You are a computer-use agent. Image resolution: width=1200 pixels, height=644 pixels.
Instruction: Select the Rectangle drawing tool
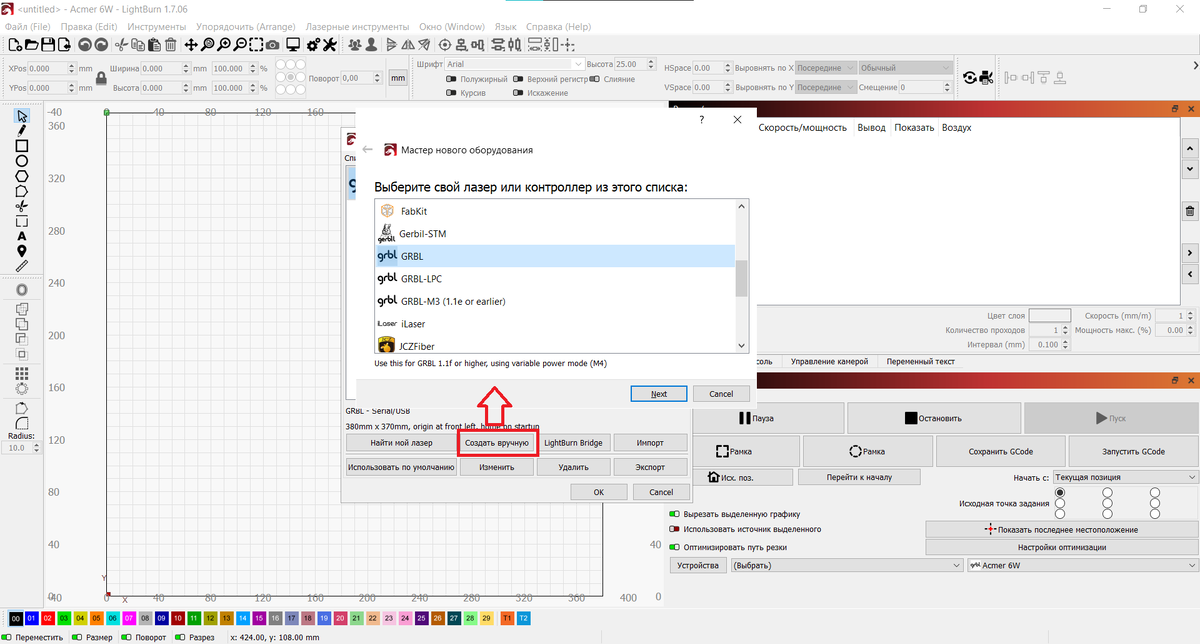click(x=21, y=146)
